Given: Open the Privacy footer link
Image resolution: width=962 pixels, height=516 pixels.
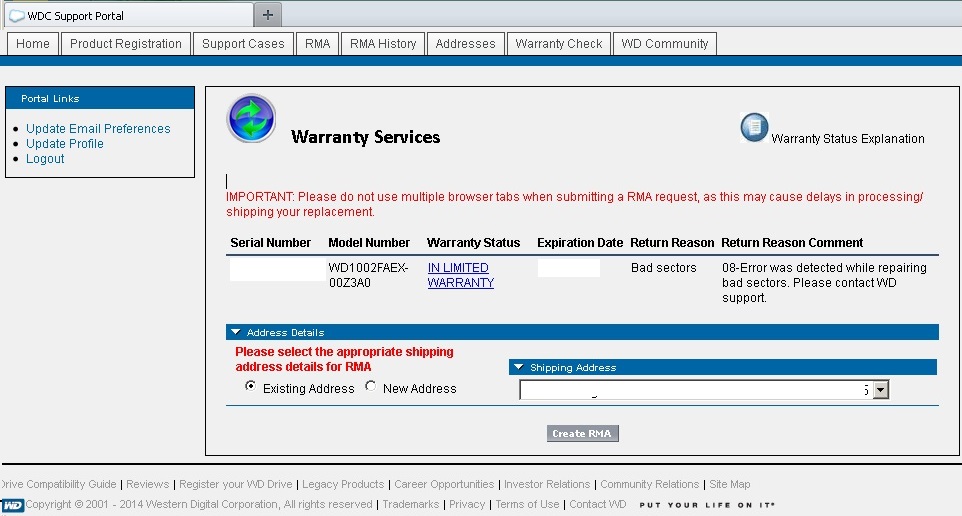Looking at the screenshot, I should [x=467, y=504].
